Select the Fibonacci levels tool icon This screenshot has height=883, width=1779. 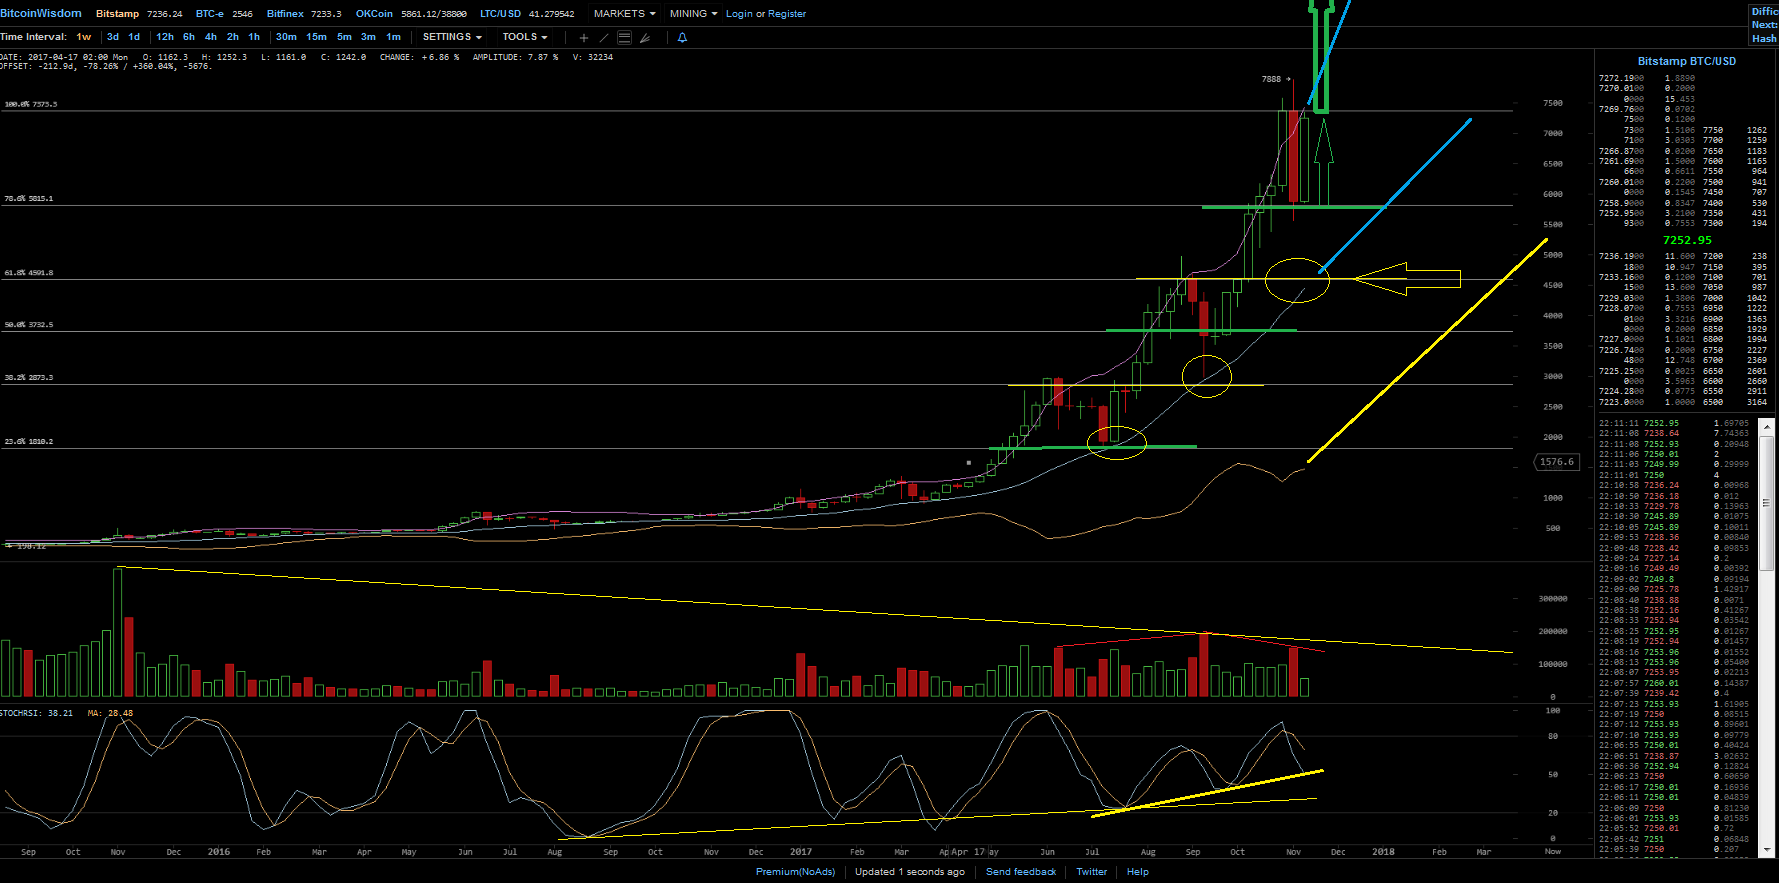pos(624,38)
